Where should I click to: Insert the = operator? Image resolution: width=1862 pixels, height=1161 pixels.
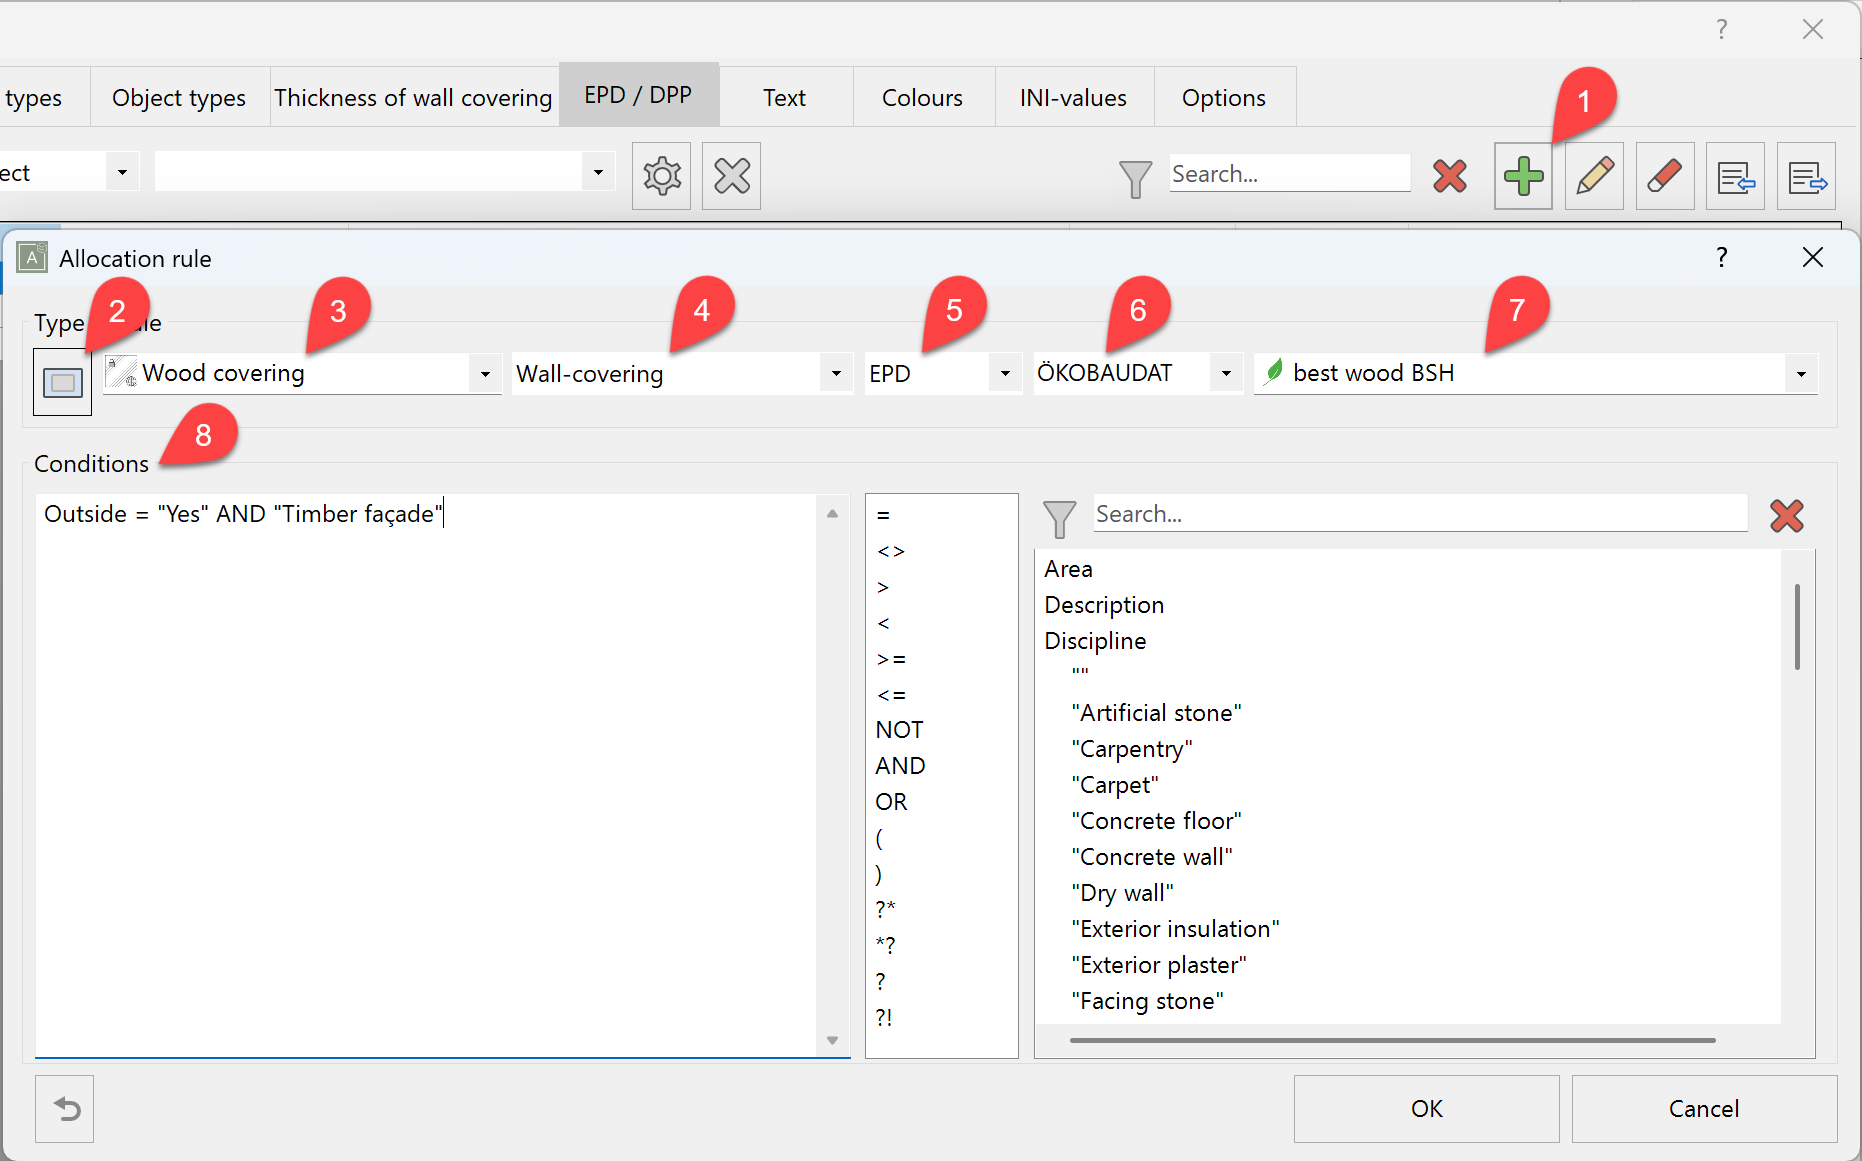(x=883, y=515)
